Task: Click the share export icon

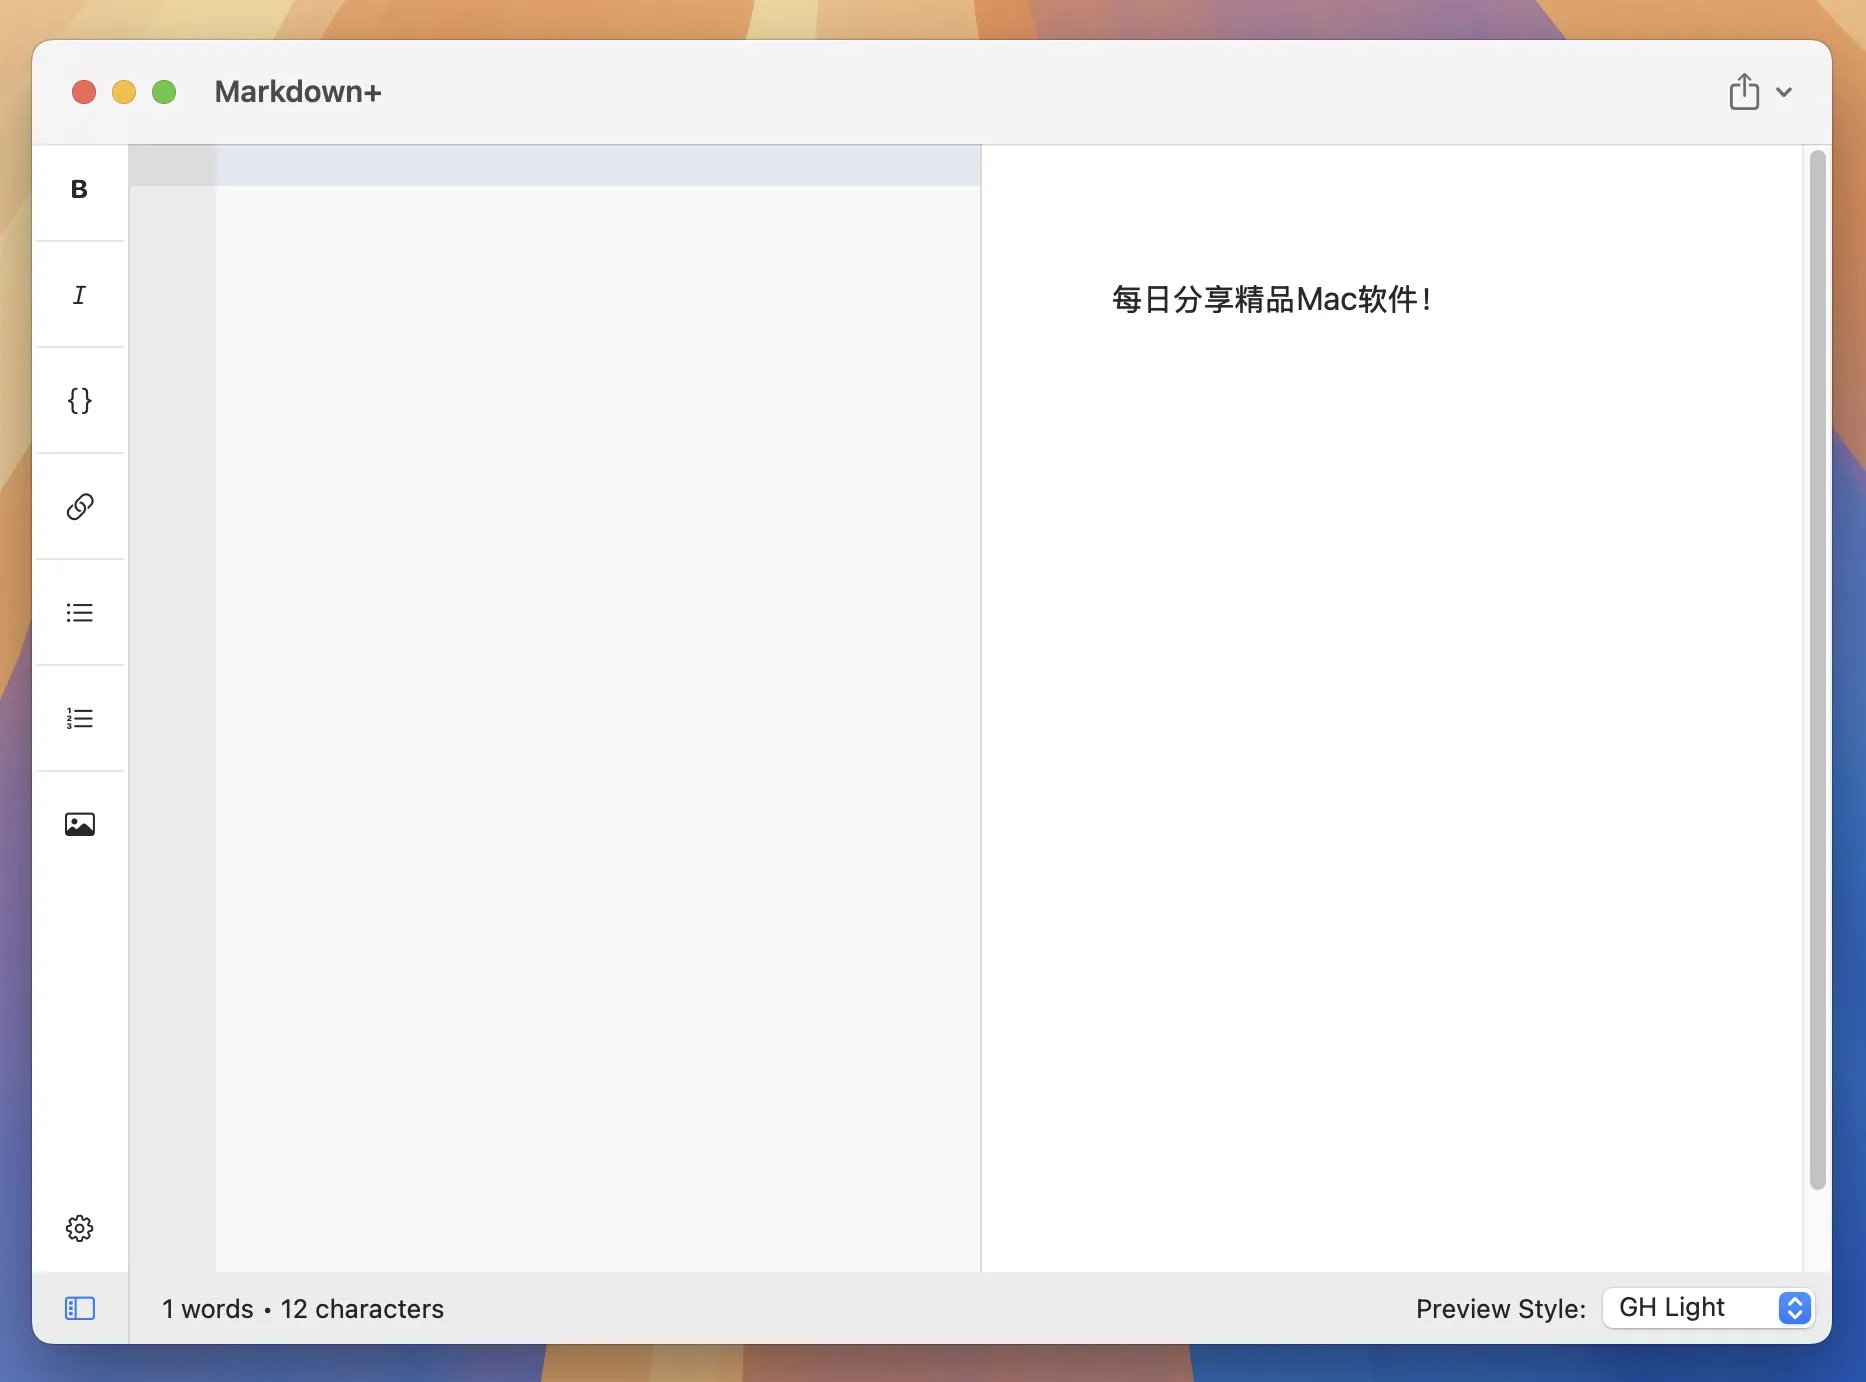Action: pos(1744,91)
